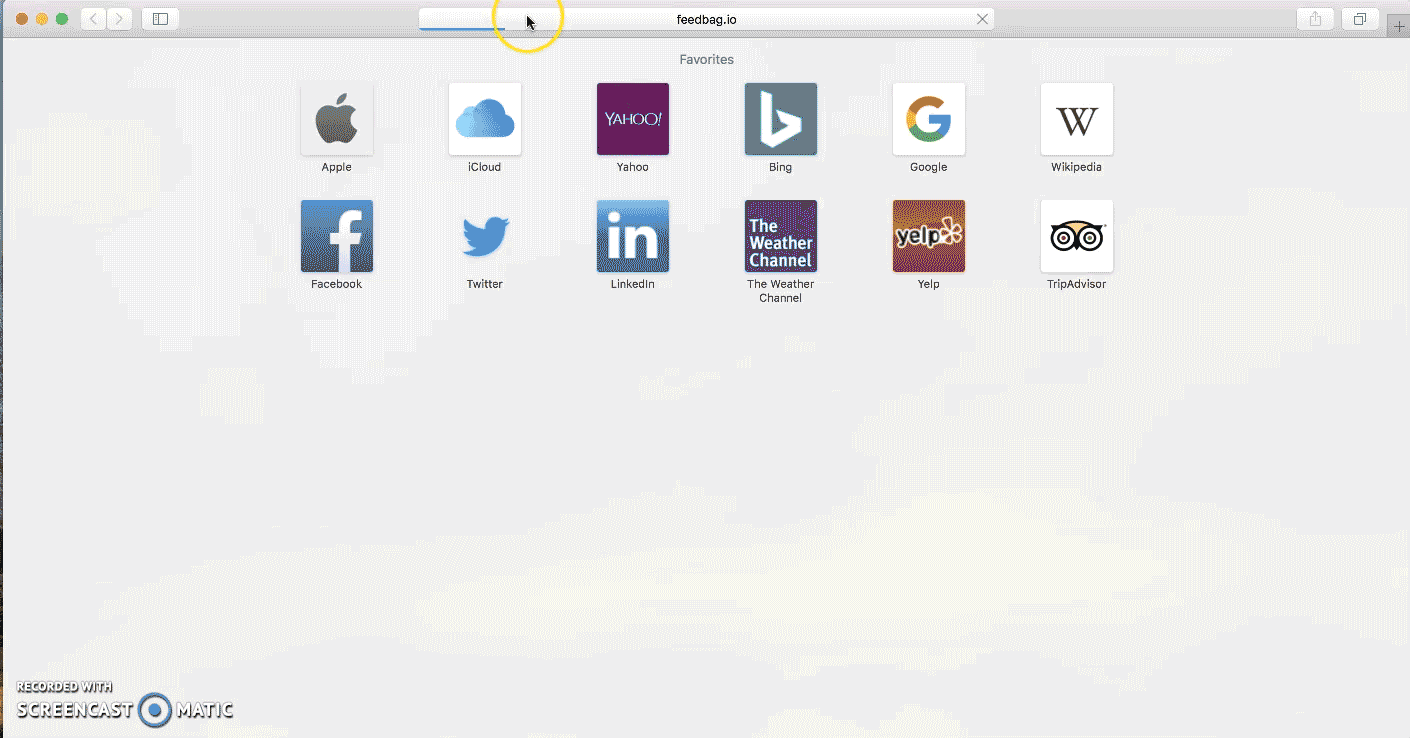This screenshot has height=738, width=1410.
Task: Click The Weather Channel label text
Action: coord(781,291)
